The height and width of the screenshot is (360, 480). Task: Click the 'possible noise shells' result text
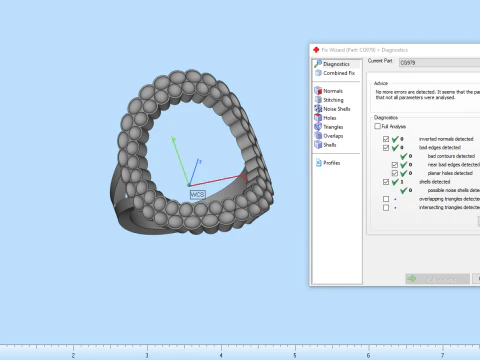[x=454, y=190]
